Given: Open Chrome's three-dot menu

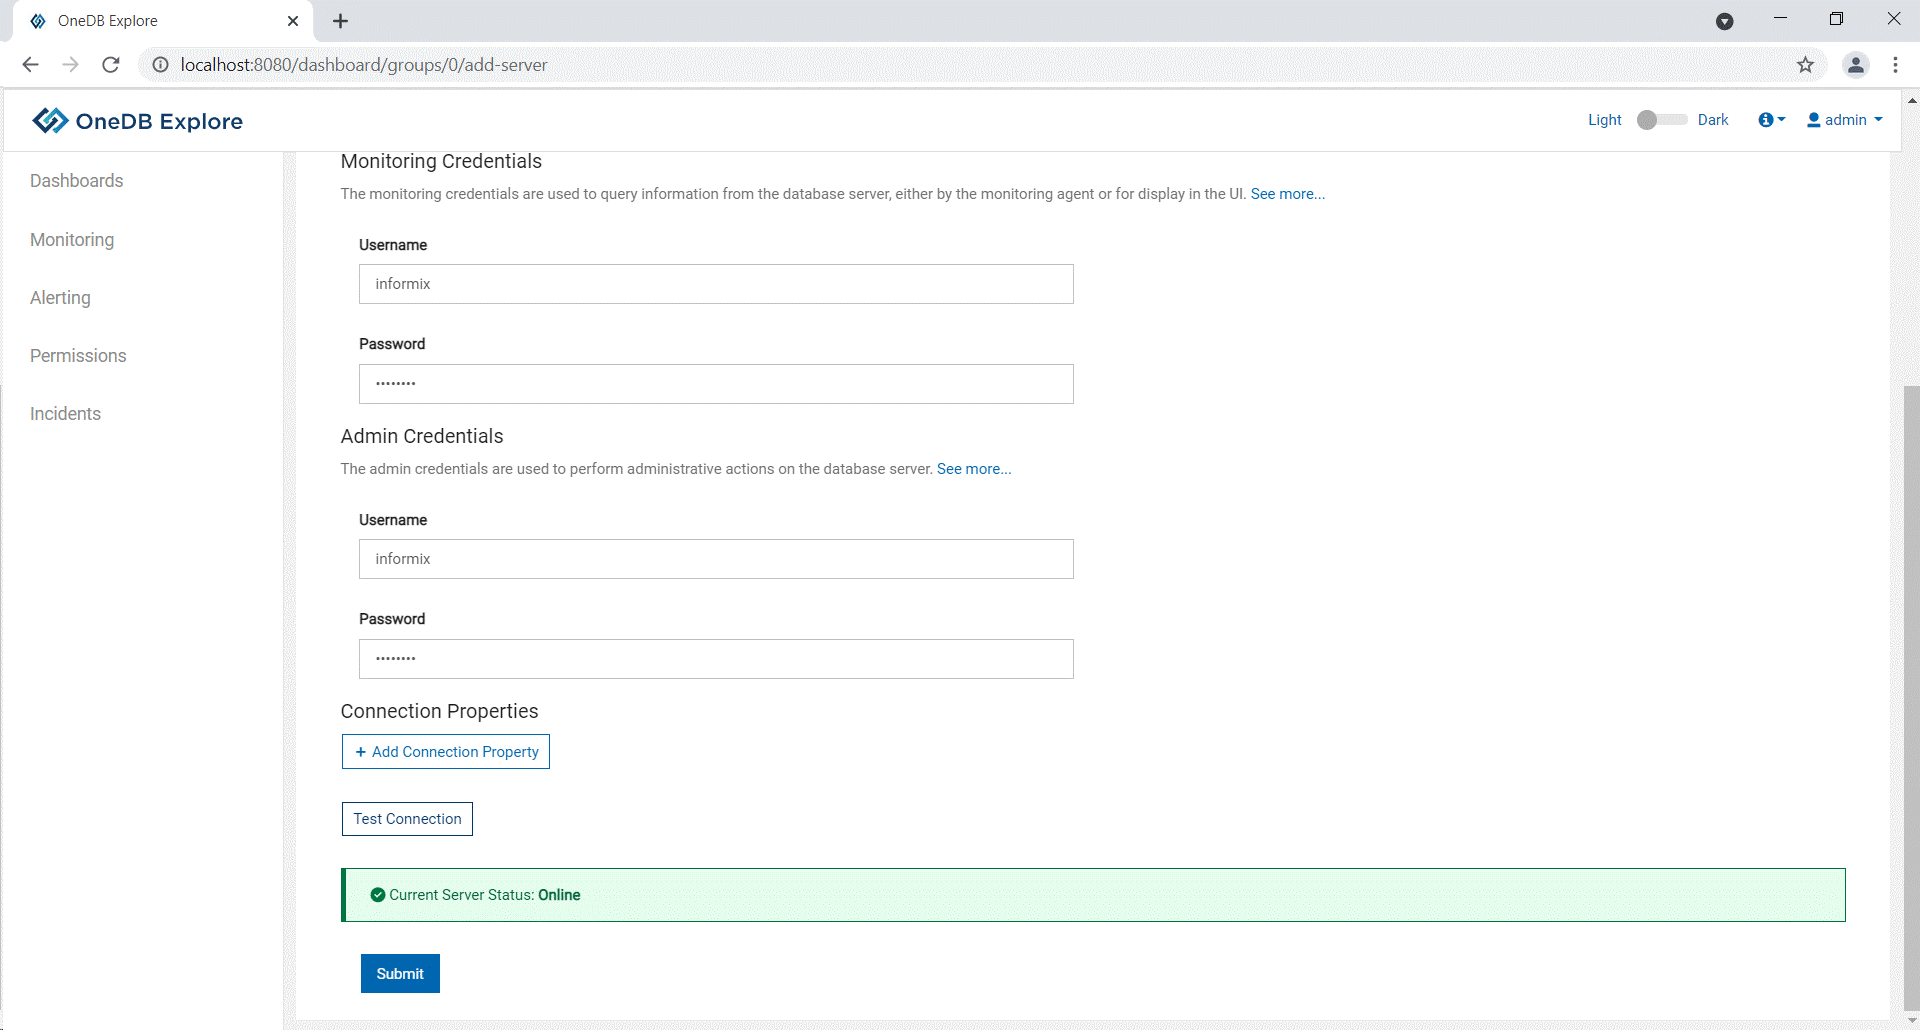Looking at the screenshot, I should [x=1895, y=65].
